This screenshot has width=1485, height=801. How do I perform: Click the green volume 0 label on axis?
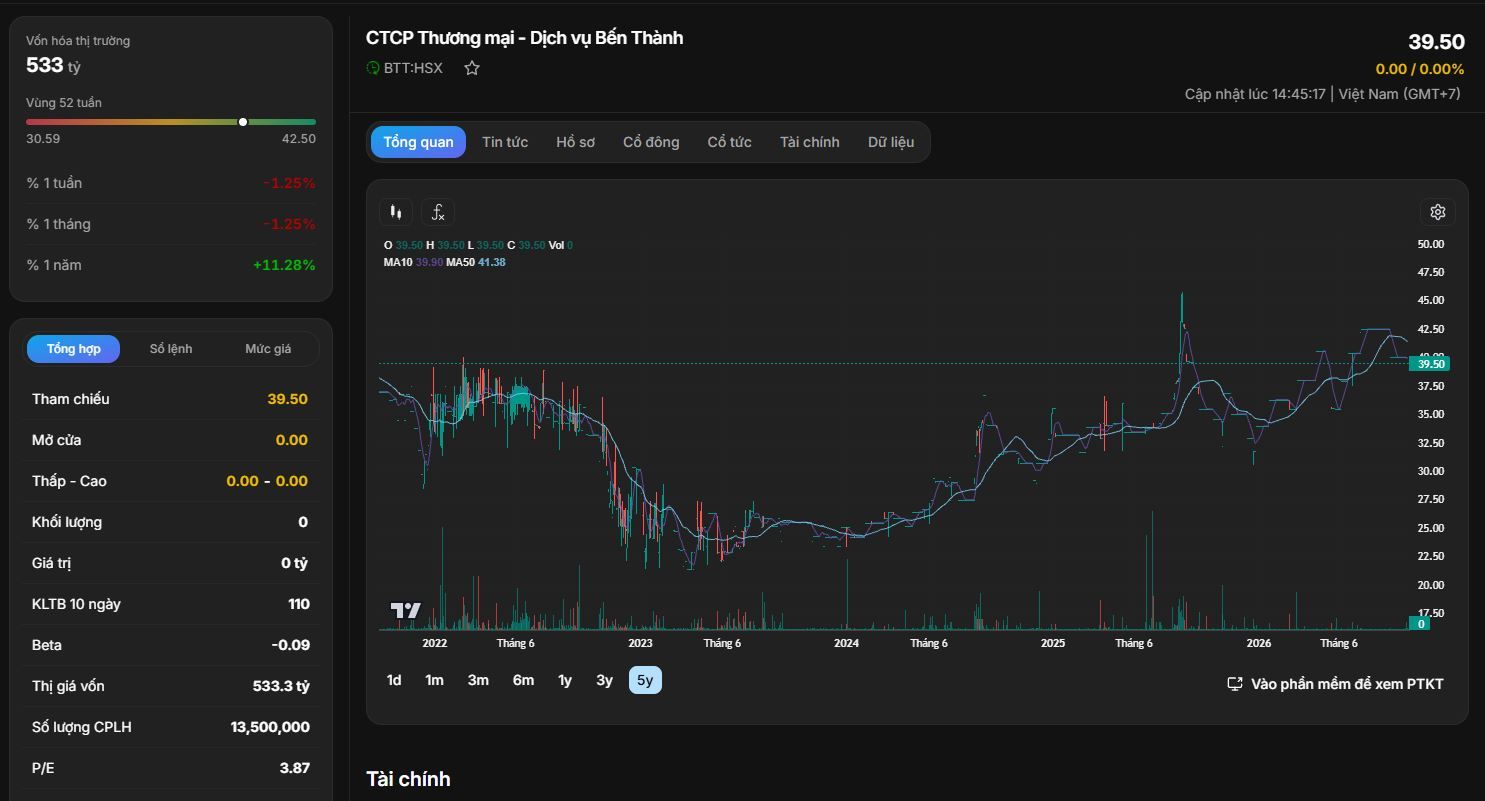click(1420, 624)
